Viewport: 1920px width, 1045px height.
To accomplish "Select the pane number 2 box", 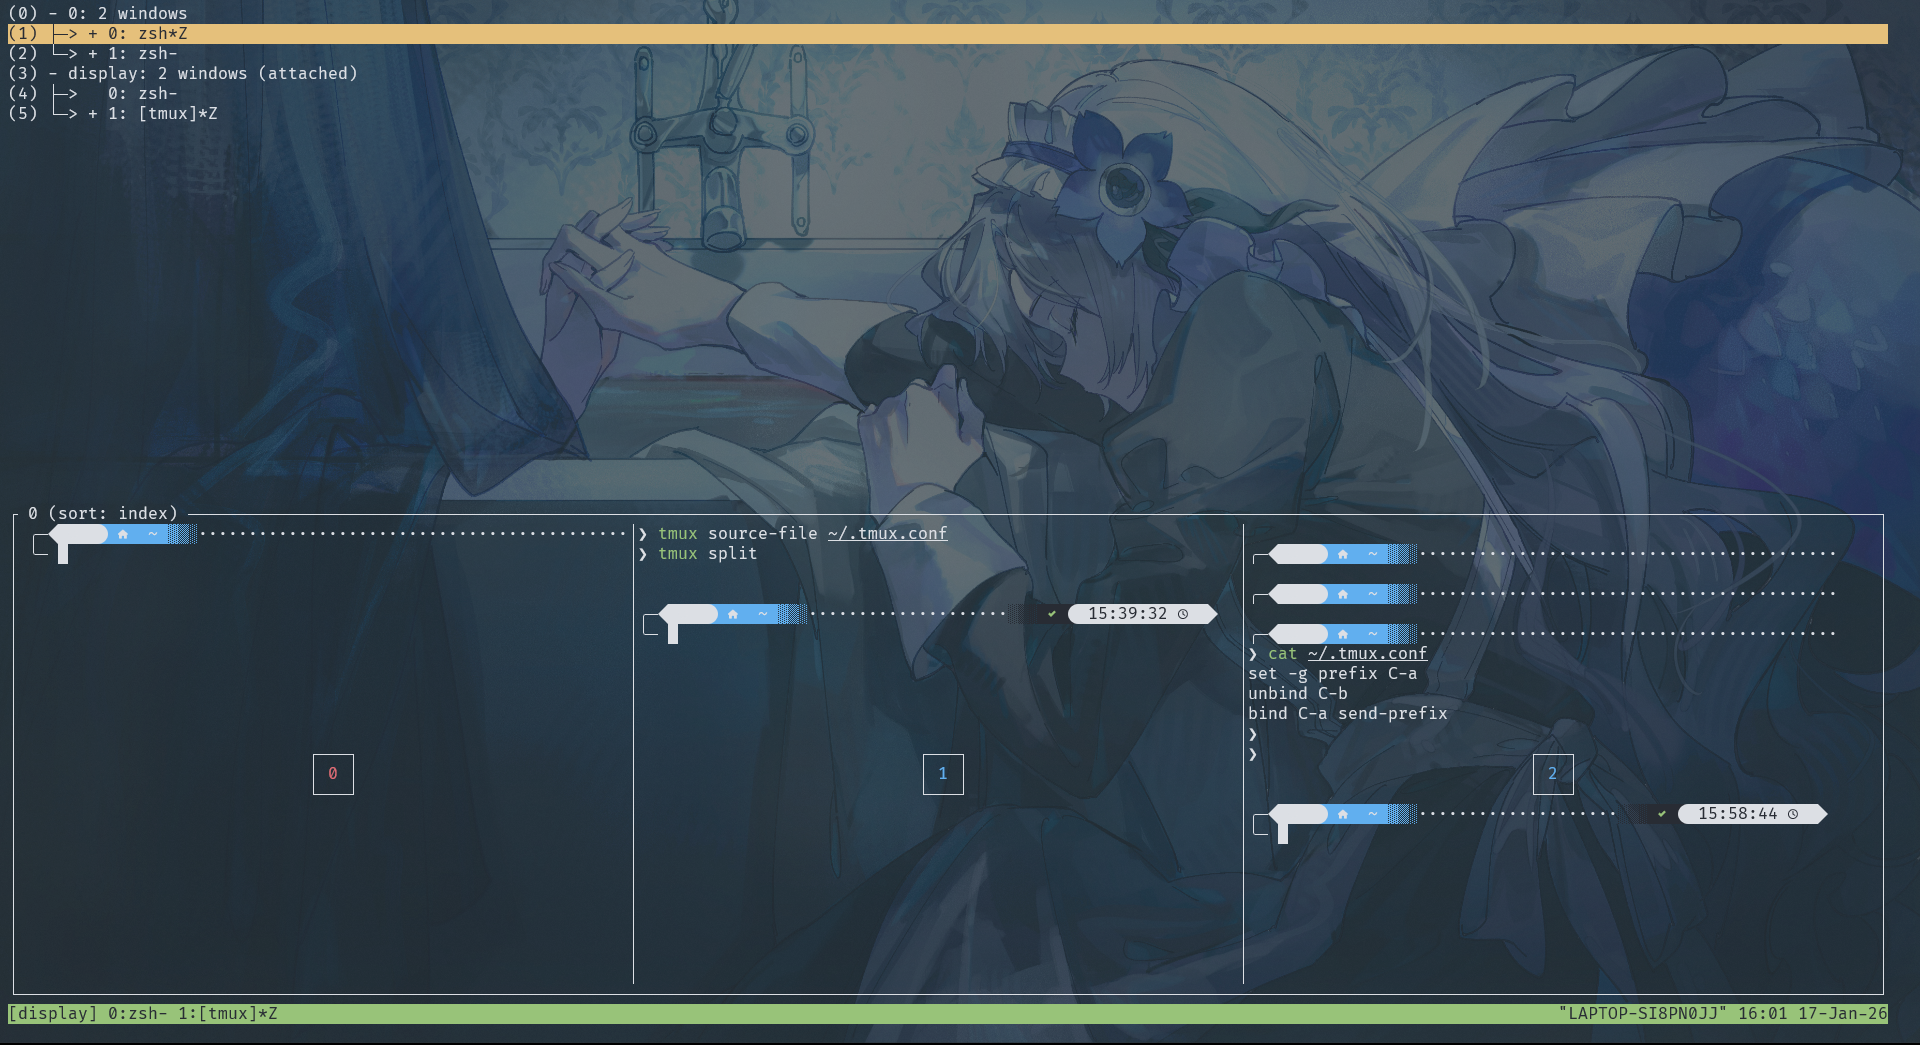I will click(1553, 774).
